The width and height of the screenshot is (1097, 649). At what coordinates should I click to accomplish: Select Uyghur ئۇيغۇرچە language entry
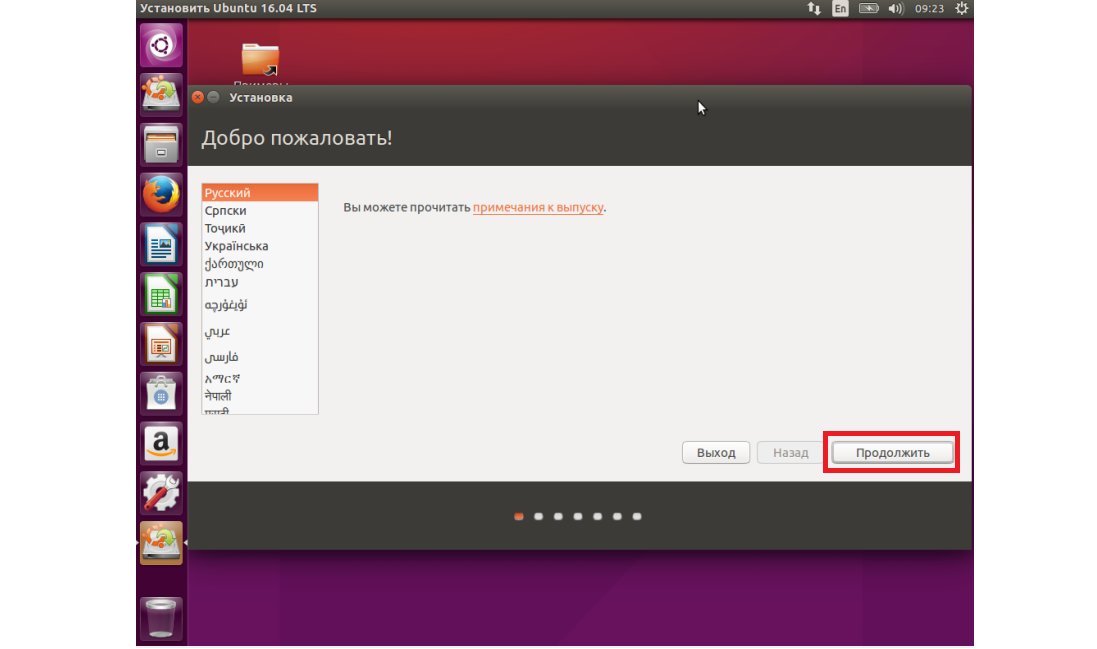(260, 305)
